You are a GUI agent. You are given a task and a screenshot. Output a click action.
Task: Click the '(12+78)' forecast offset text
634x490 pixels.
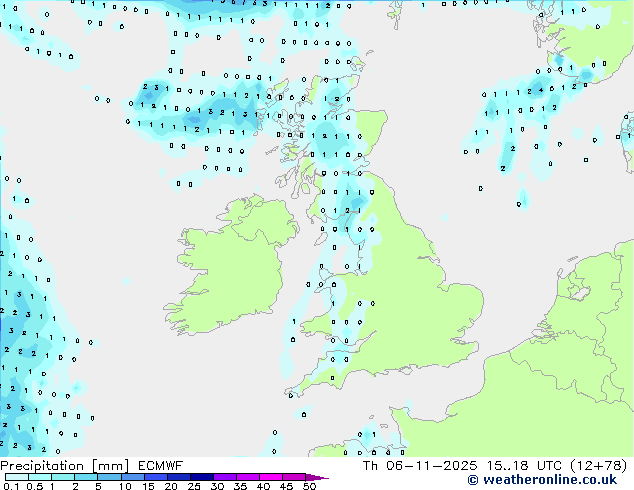coord(598,466)
